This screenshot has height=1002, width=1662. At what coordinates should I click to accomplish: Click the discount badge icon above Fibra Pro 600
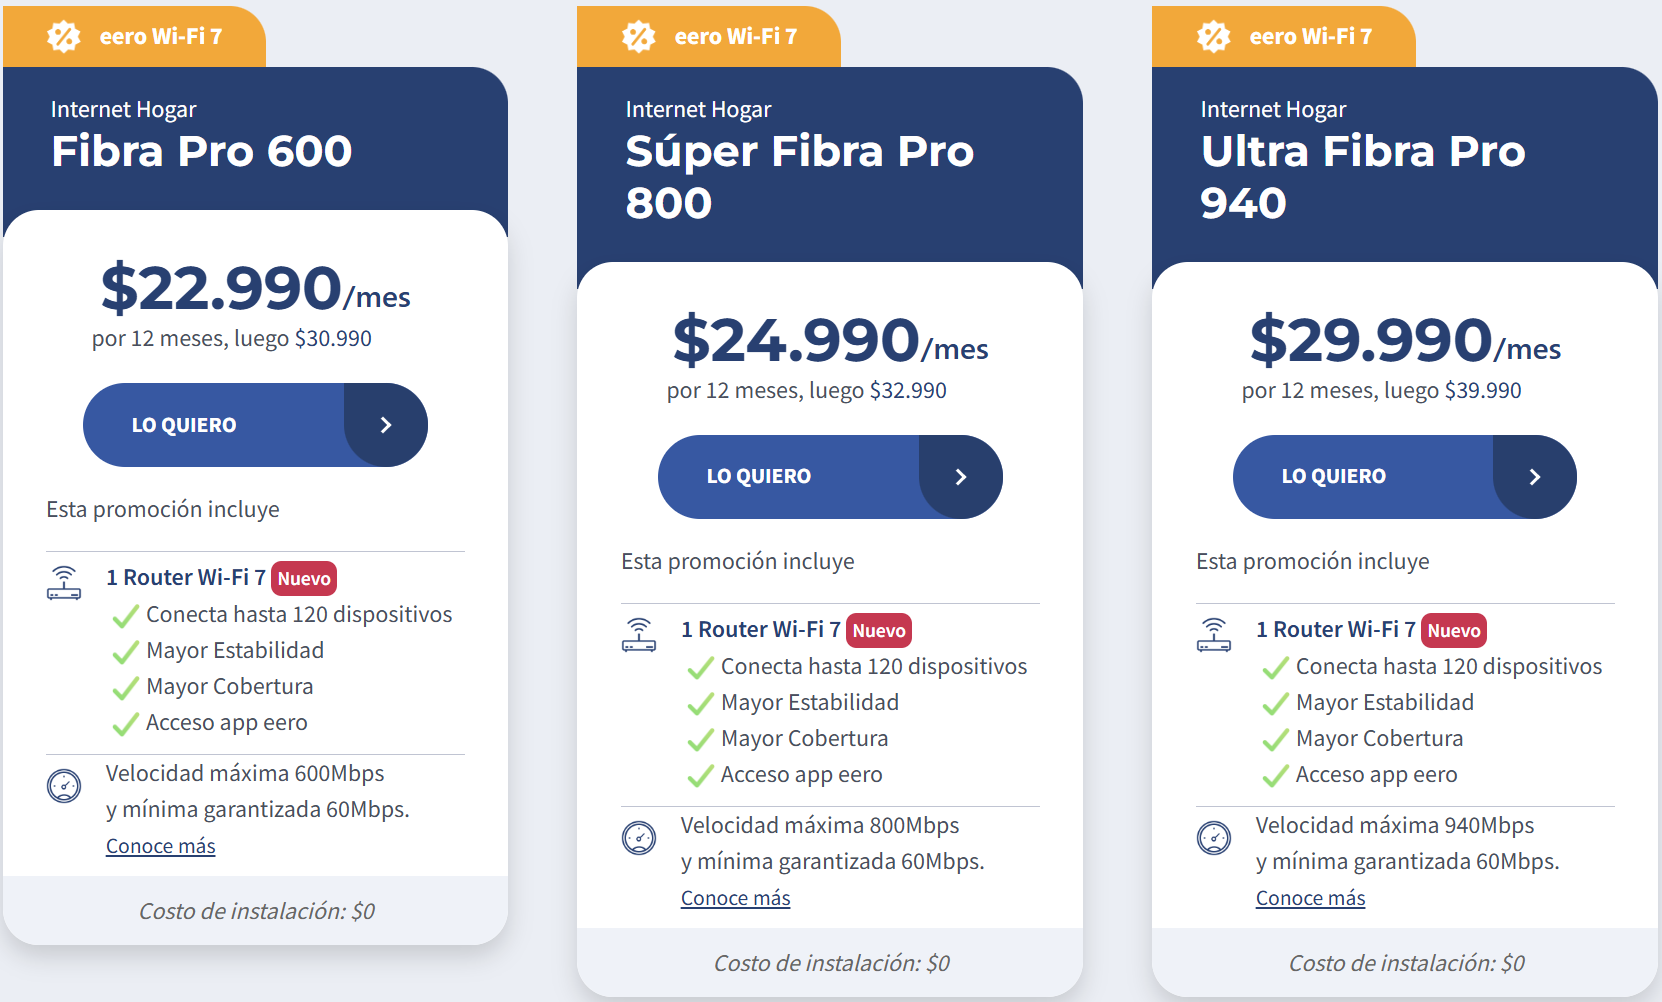point(64,37)
